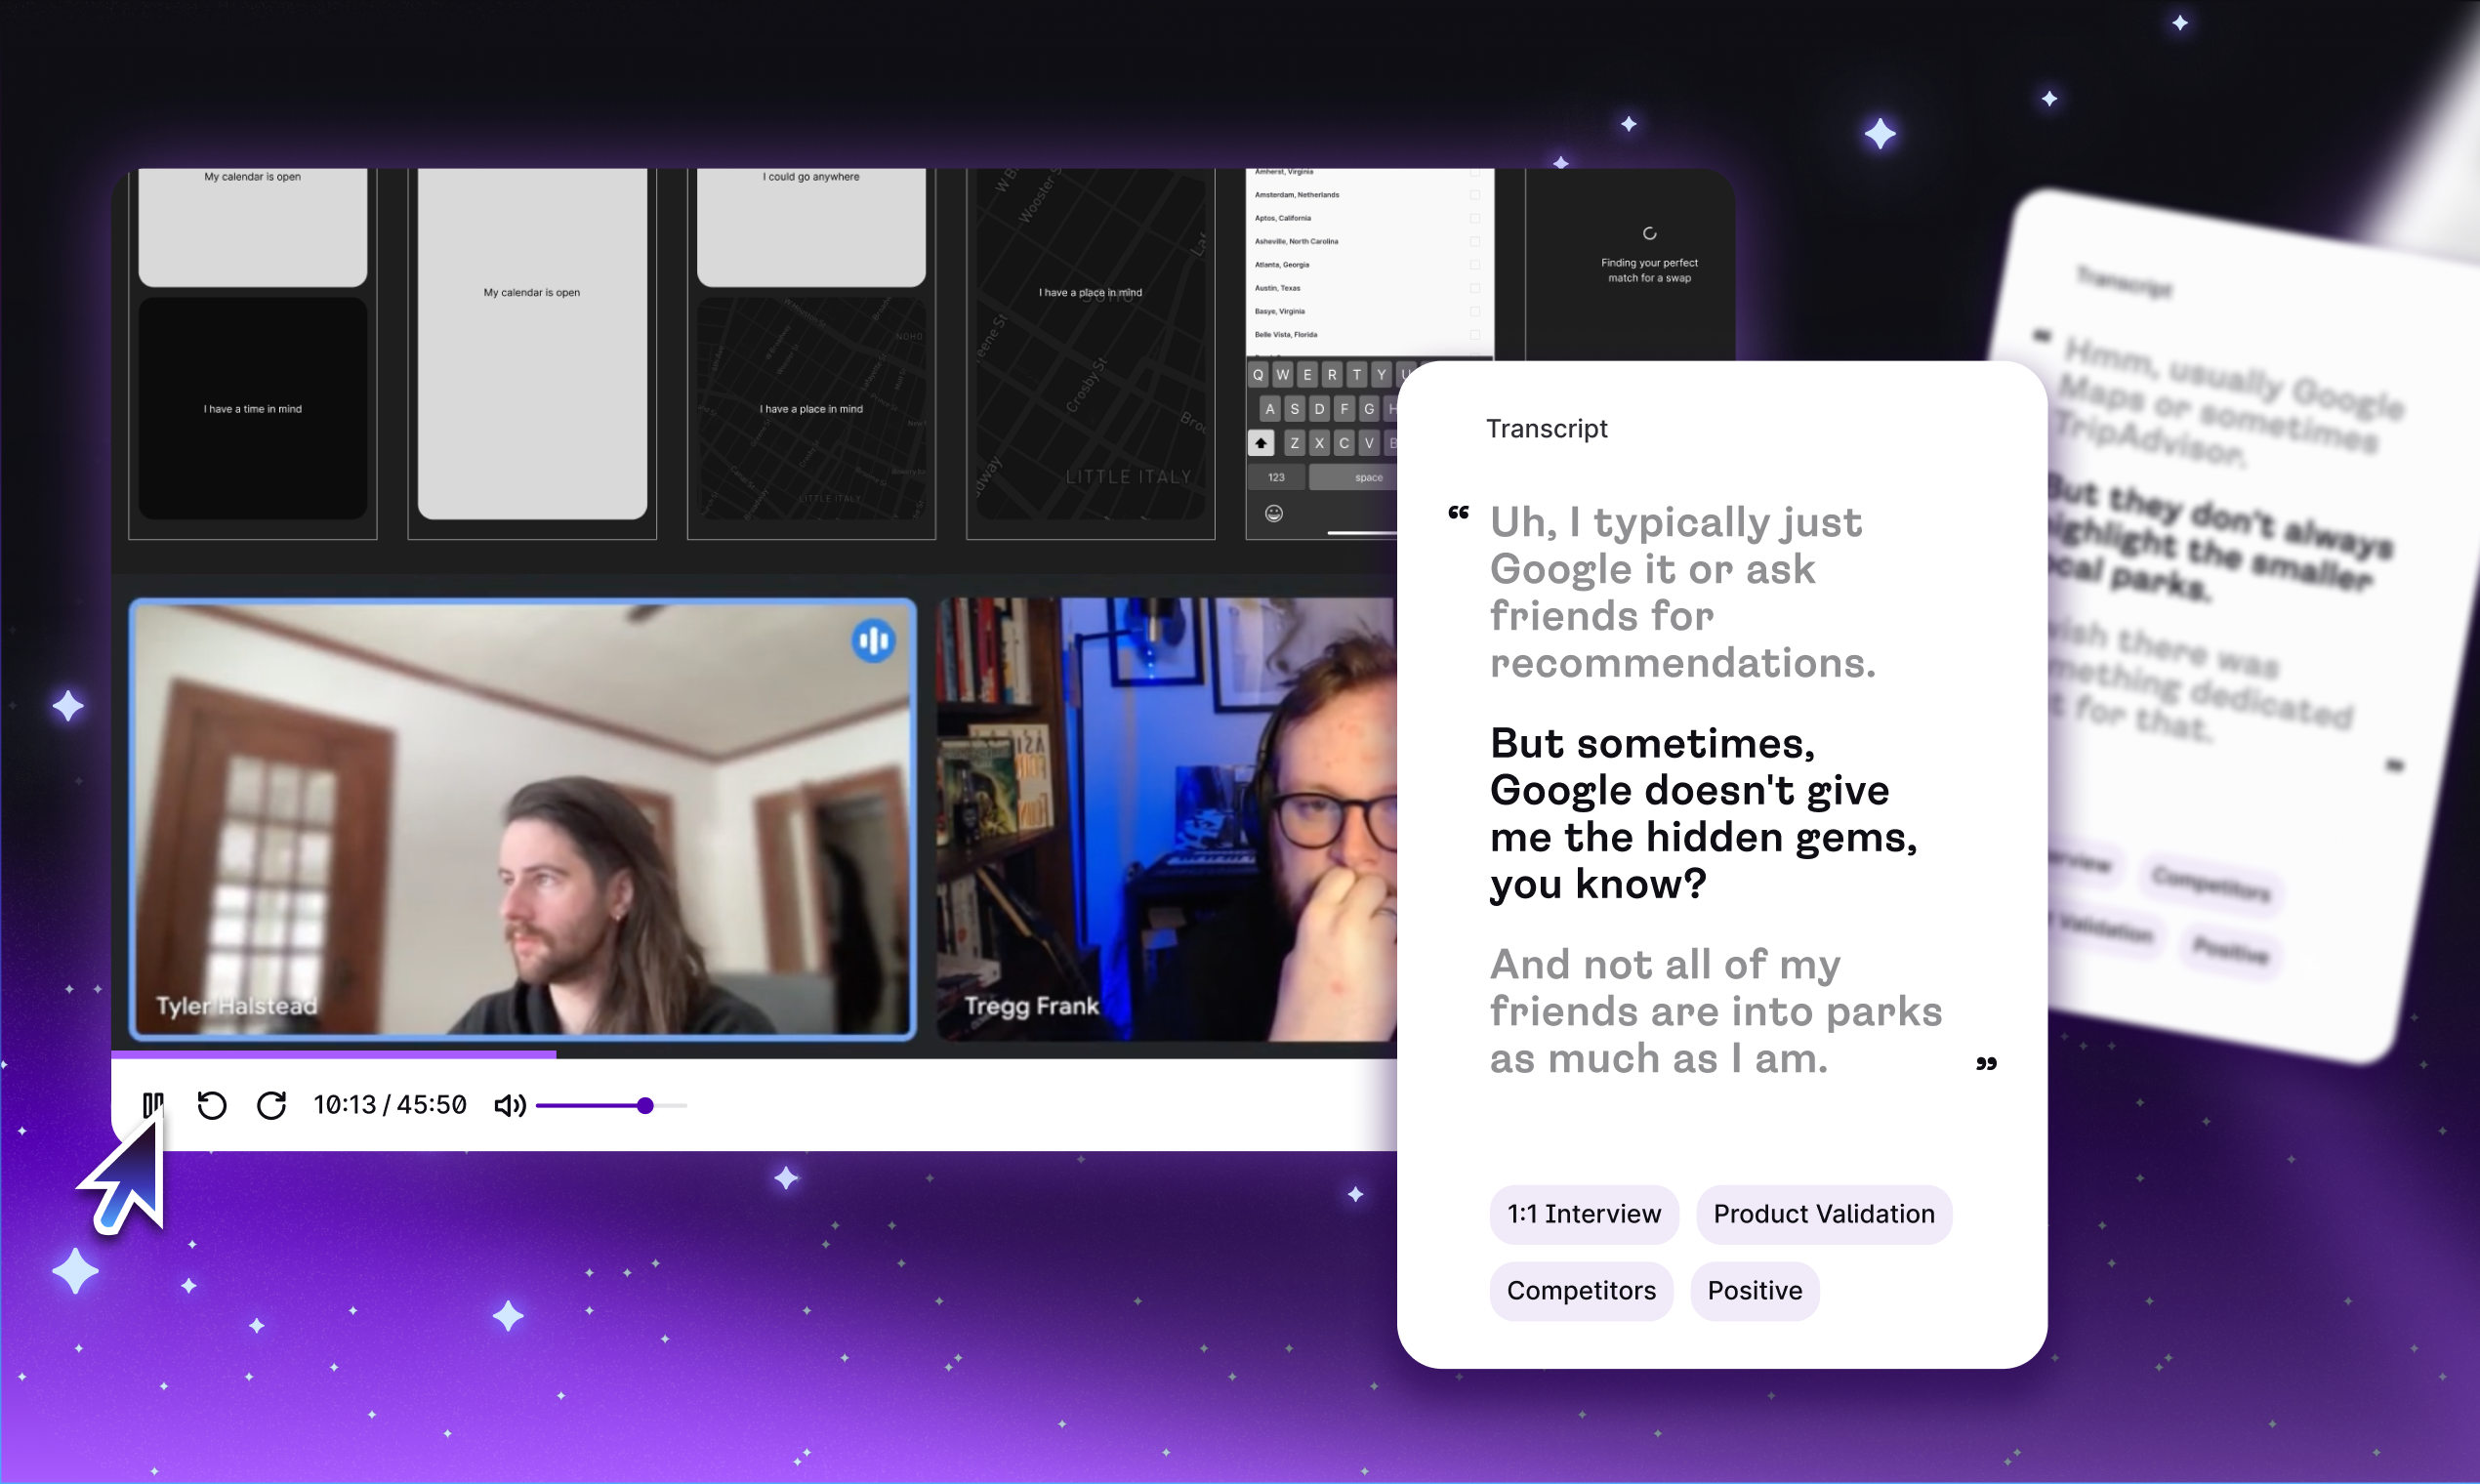2480x1484 pixels.
Task: Click the Positive sentiment tag
Action: pyautogui.click(x=1754, y=1291)
